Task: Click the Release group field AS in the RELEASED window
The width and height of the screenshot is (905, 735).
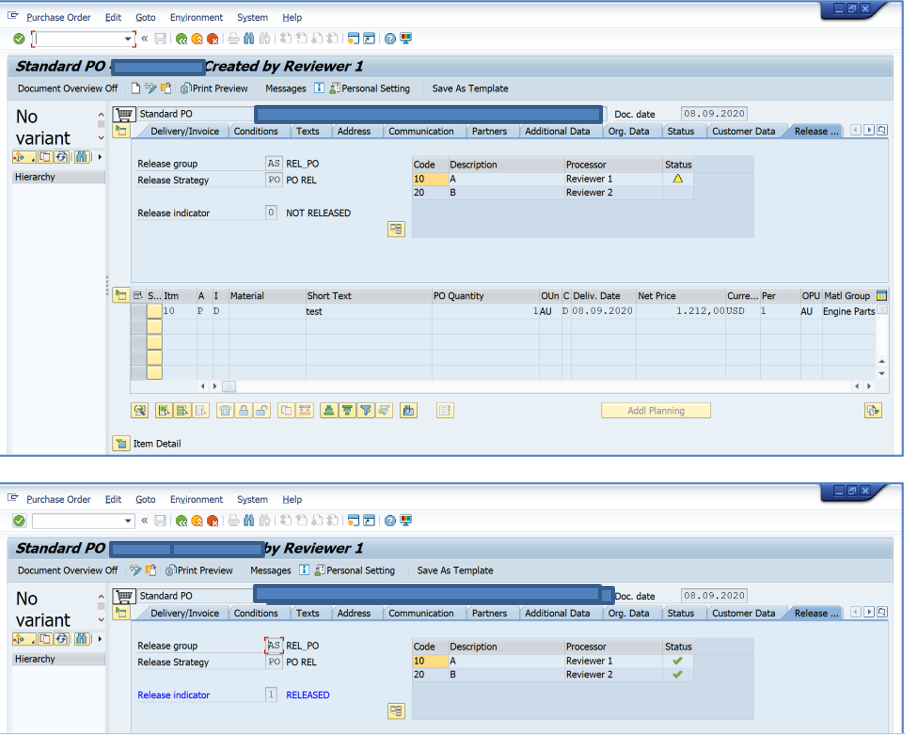Action: 274,646
